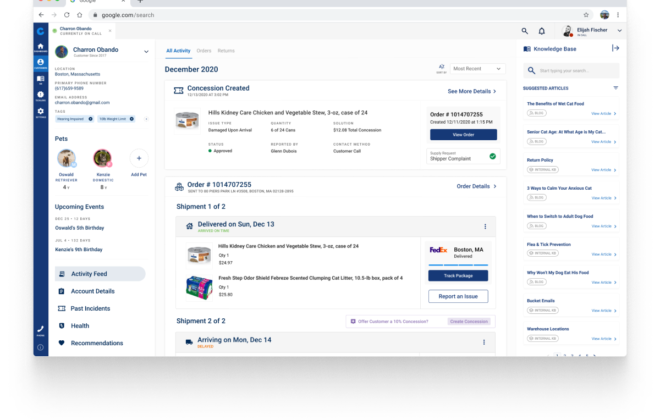This screenshot has height=420, width=660.
Task: Click the View Order button
Action: click(463, 135)
